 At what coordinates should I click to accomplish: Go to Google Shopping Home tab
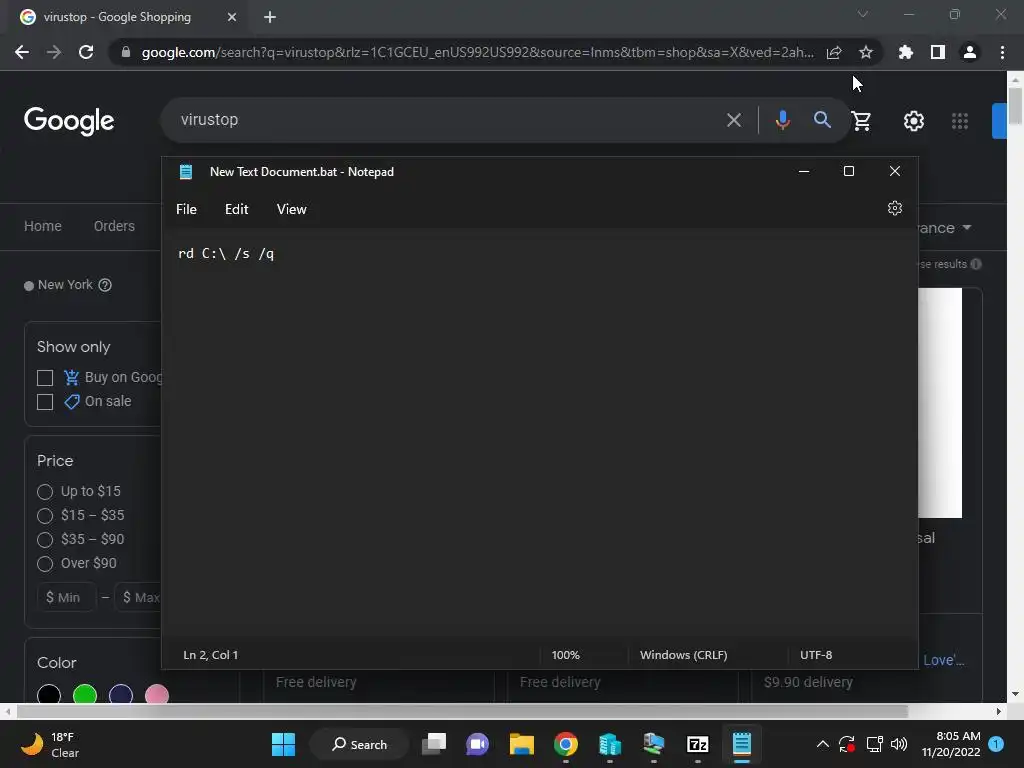click(42, 226)
